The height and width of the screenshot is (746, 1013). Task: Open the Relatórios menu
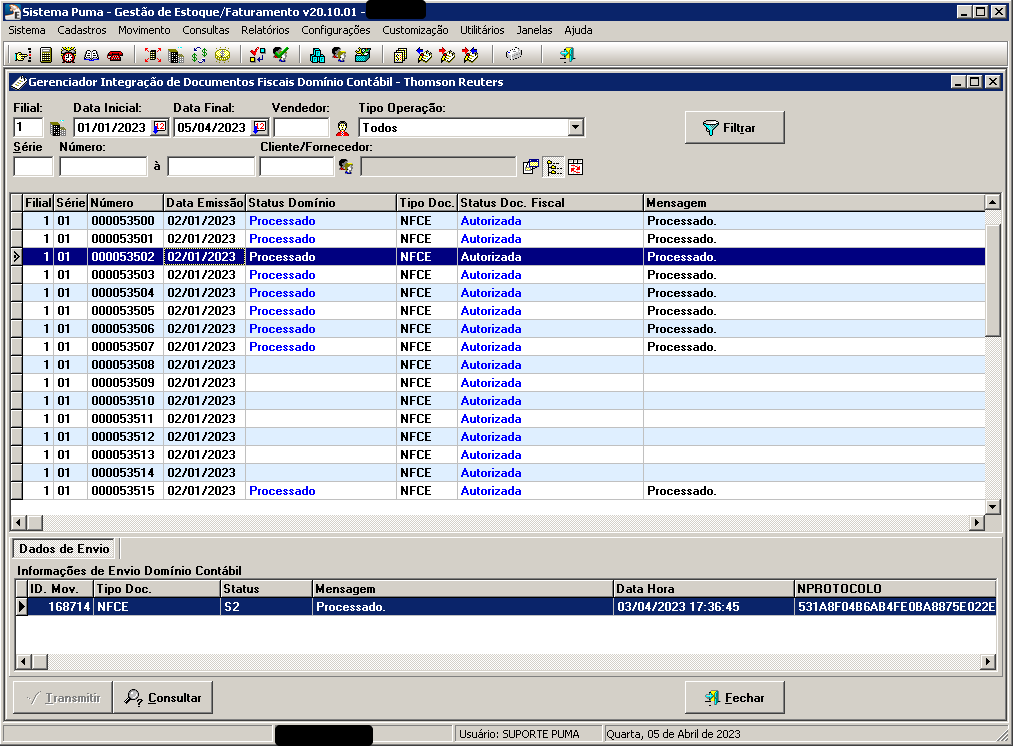point(265,30)
